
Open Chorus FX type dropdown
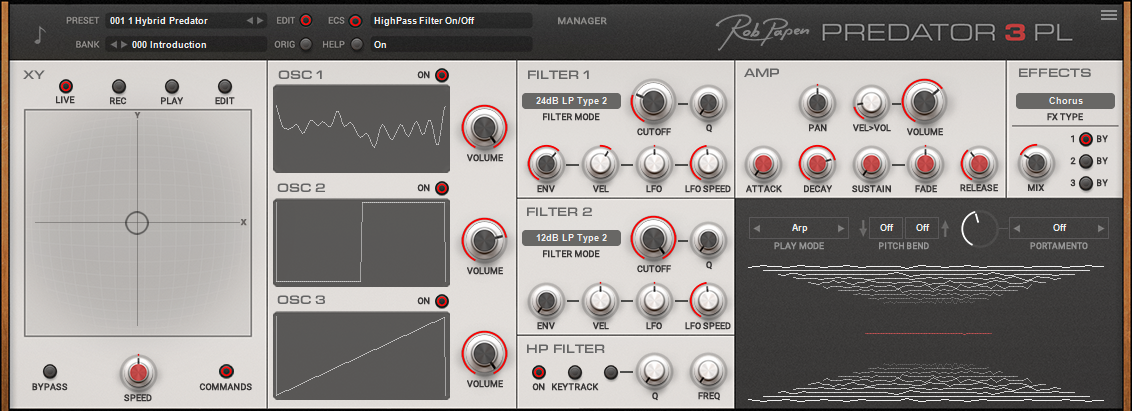(x=1066, y=101)
